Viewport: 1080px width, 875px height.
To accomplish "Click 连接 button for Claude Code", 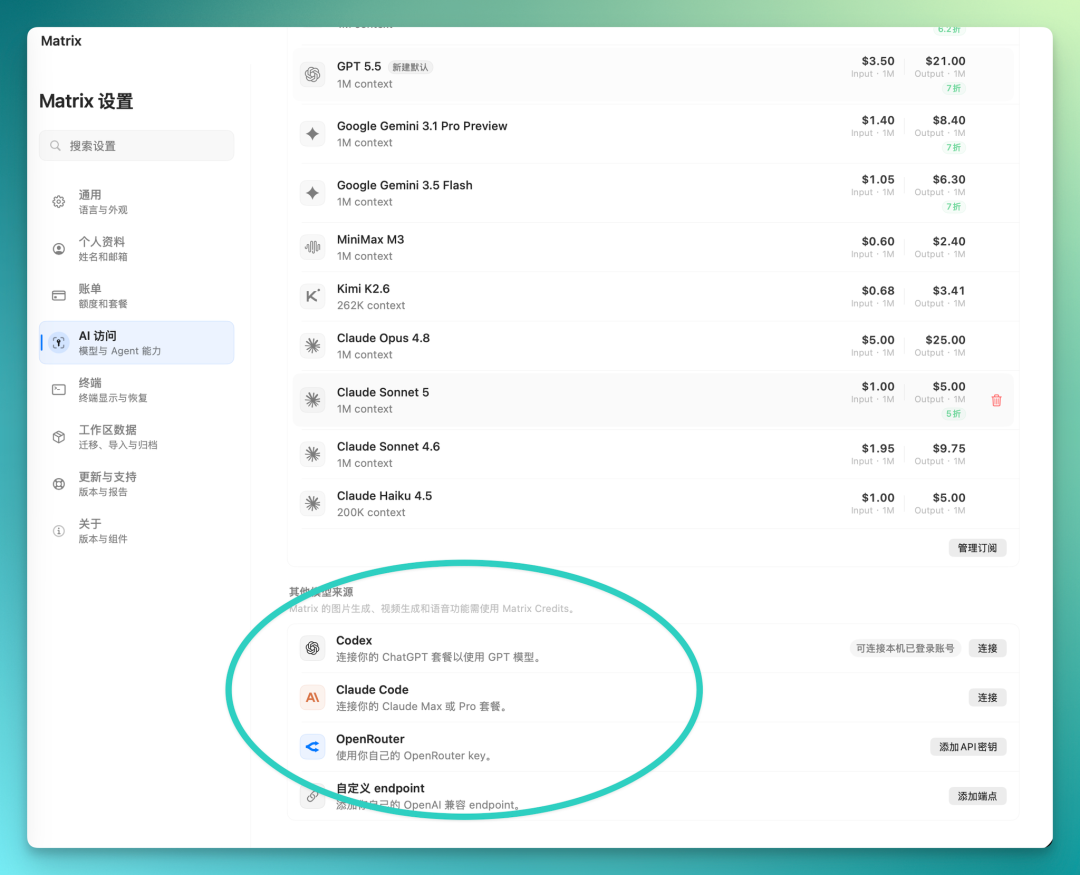I will click(x=987, y=697).
